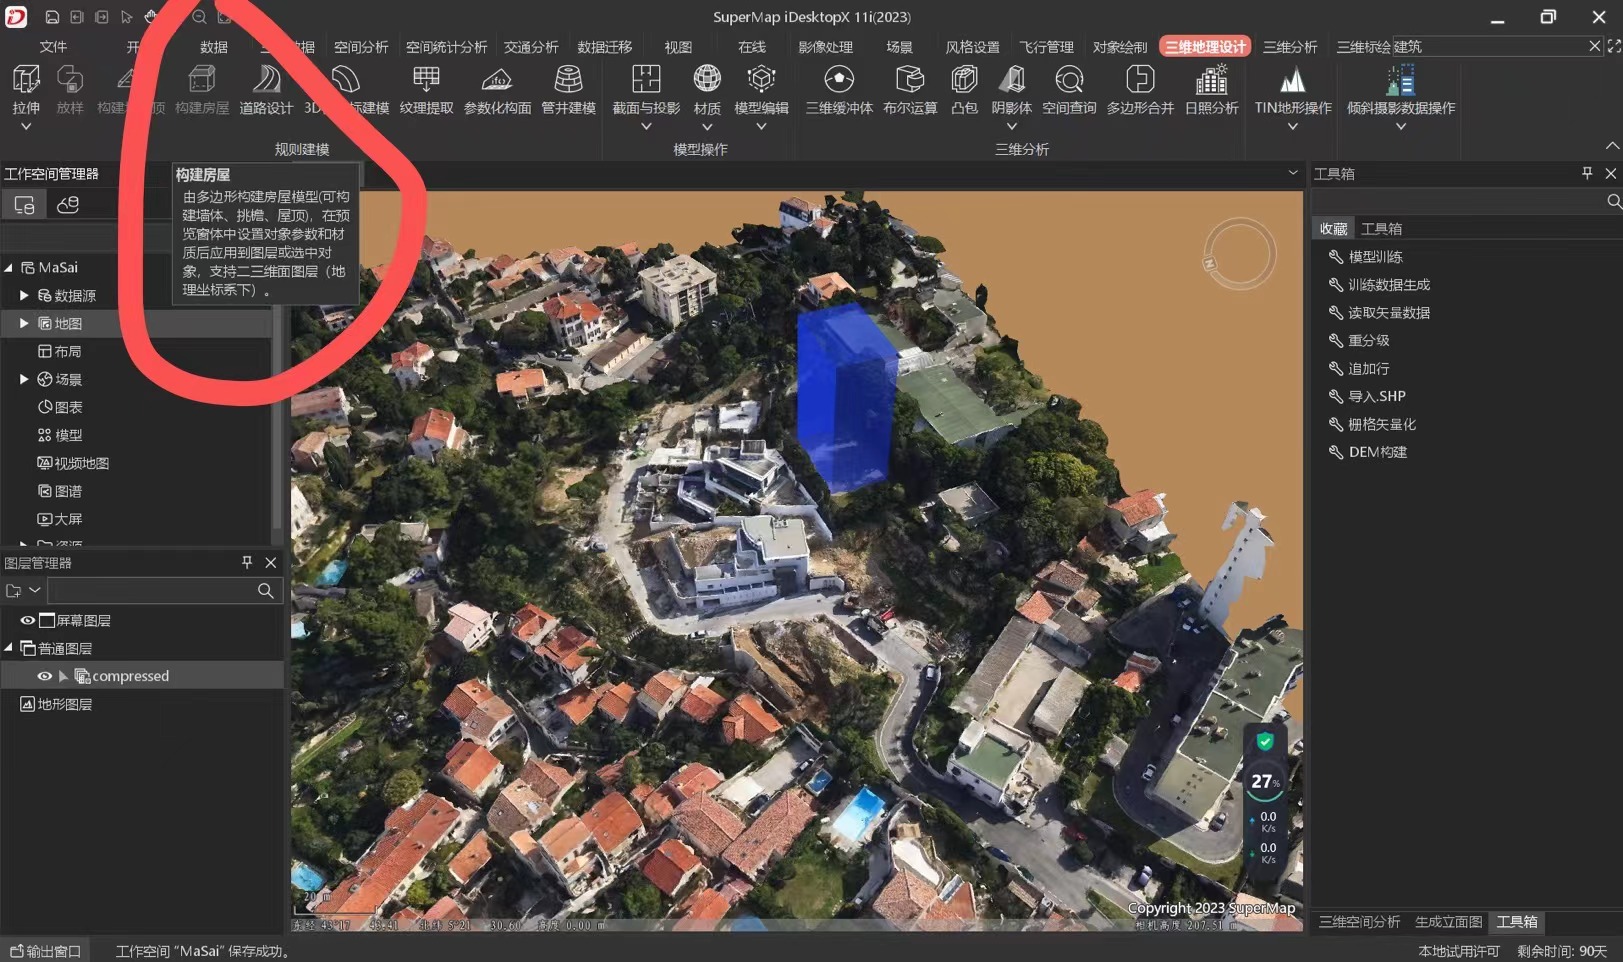Click the 构建房屋 build house icon
This screenshot has width=1623, height=962.
click(202, 79)
